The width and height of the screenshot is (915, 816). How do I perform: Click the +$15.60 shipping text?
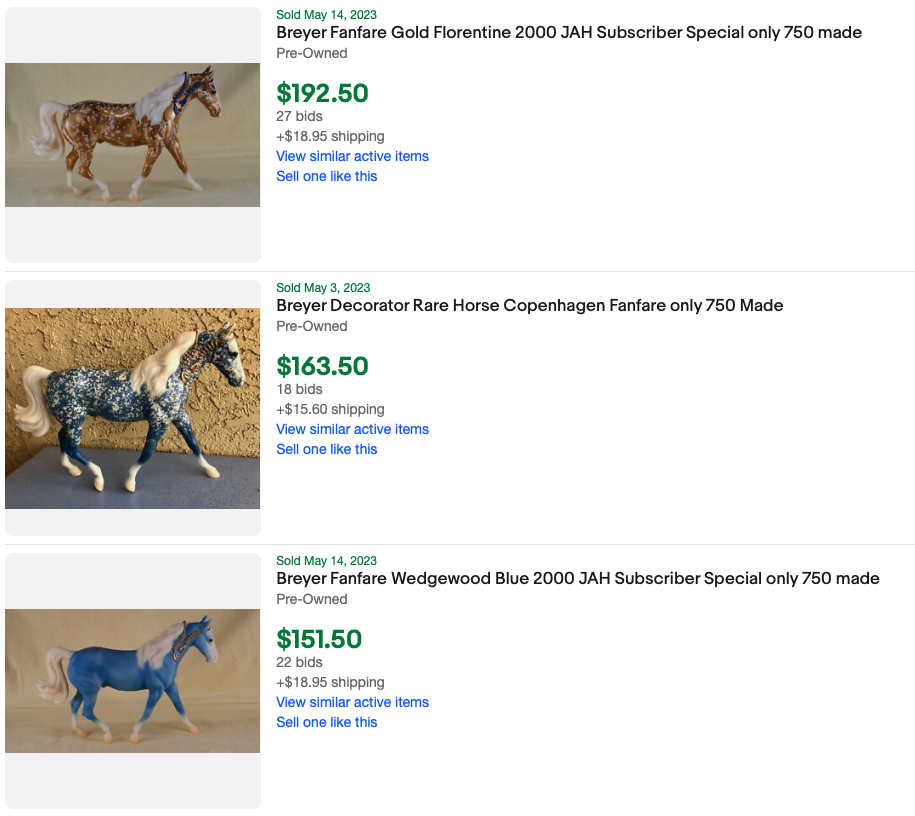(x=330, y=409)
